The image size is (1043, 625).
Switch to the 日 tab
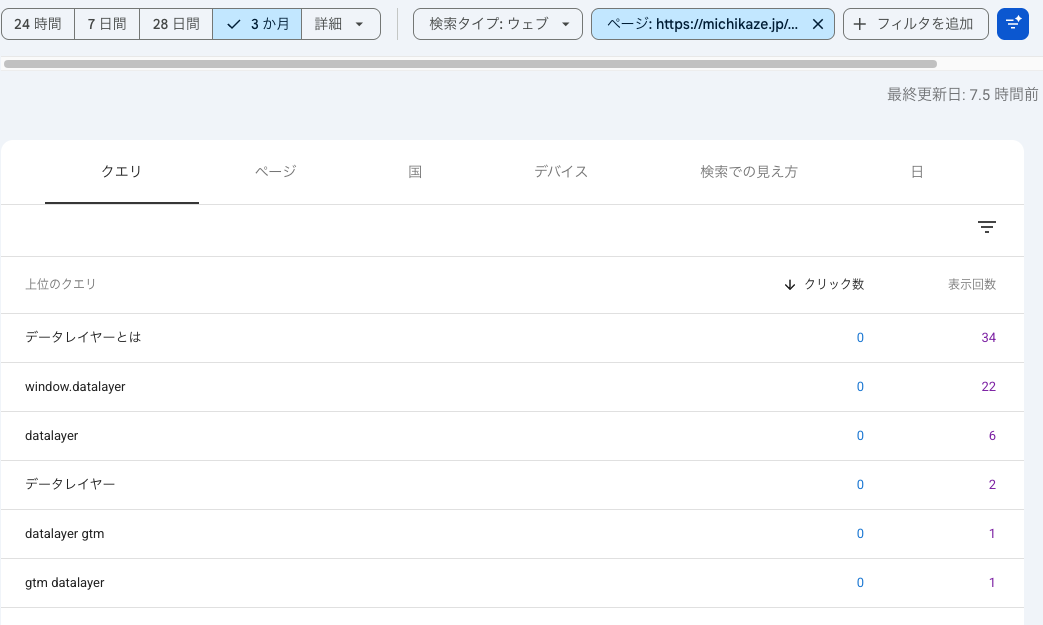tap(917, 172)
